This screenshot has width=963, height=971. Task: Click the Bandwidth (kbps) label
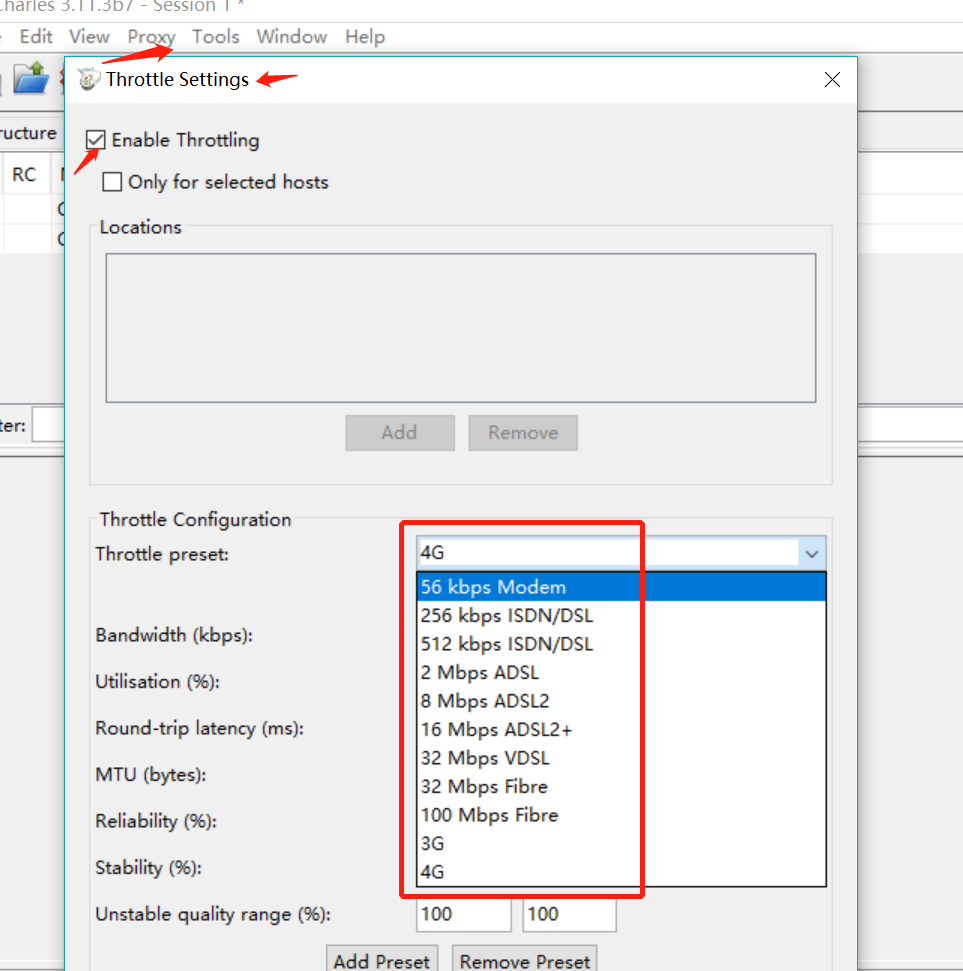point(174,635)
